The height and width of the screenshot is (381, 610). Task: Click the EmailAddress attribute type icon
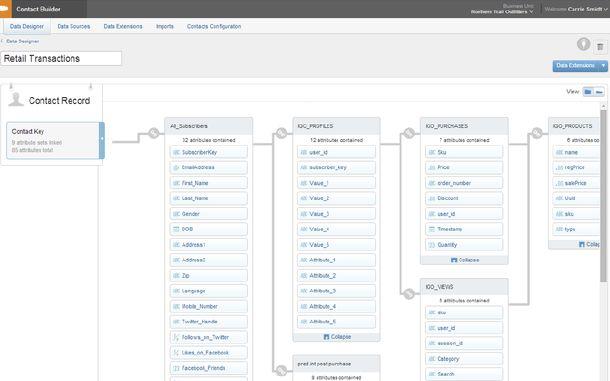176,168
